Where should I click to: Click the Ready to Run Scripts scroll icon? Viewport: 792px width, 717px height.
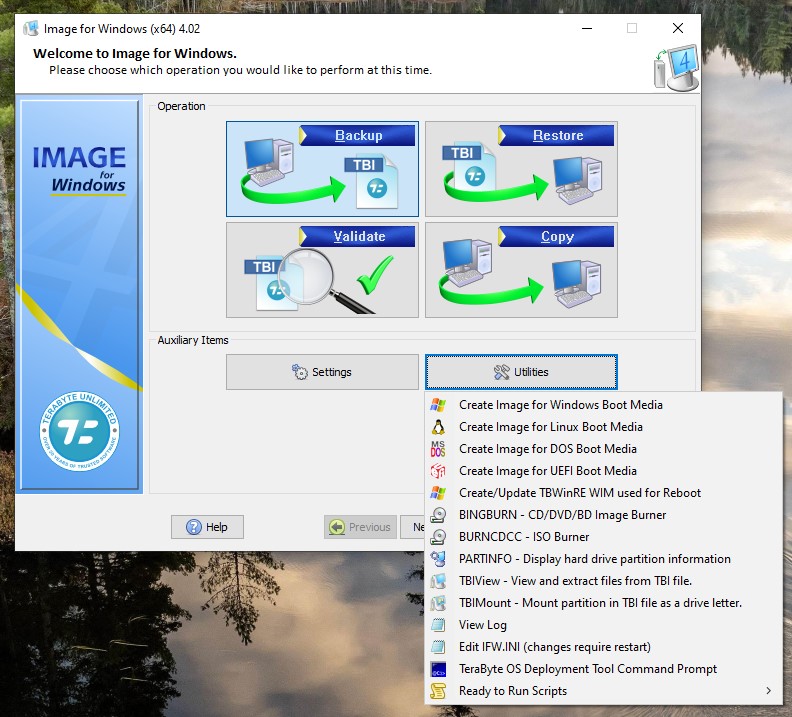click(x=438, y=691)
